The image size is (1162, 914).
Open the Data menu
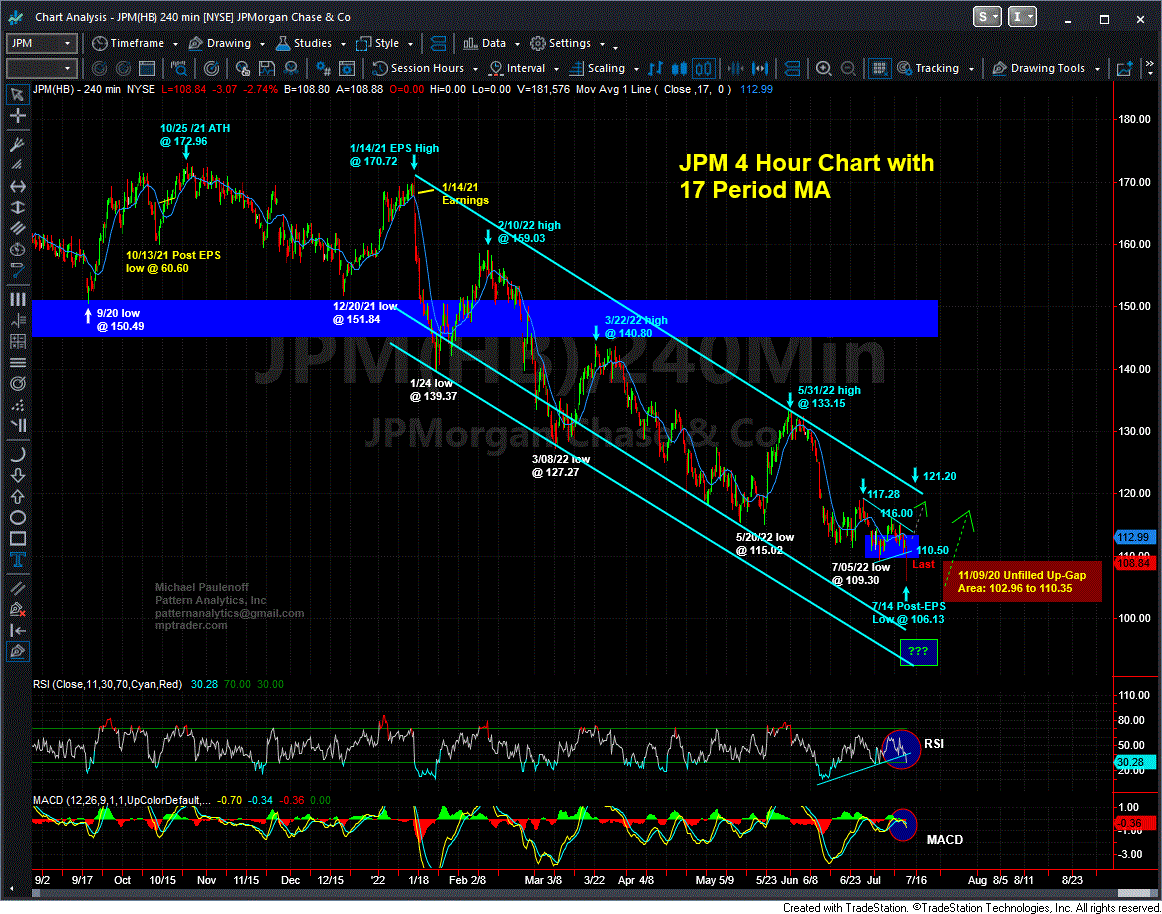491,43
